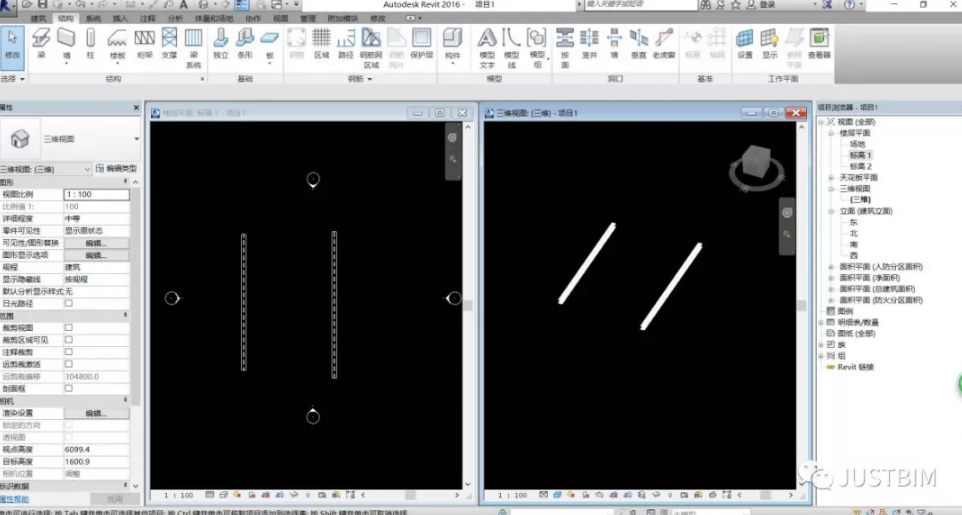Click the 编辑类型 (Edit Type) button

(116, 168)
